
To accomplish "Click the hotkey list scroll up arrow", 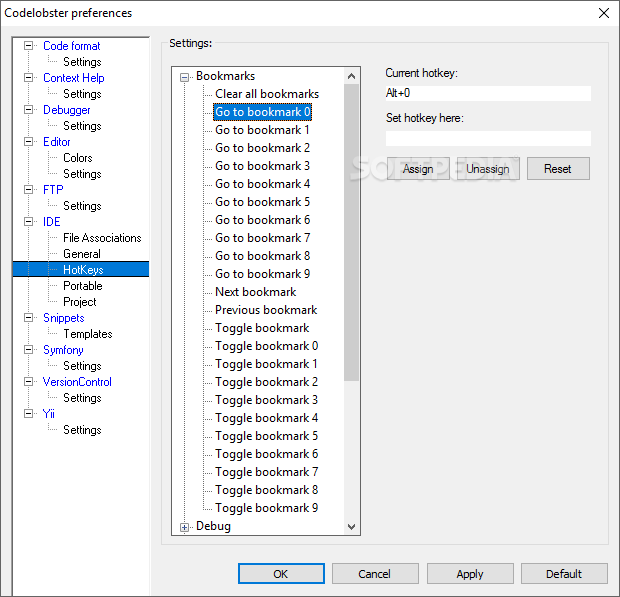I will (x=351, y=76).
